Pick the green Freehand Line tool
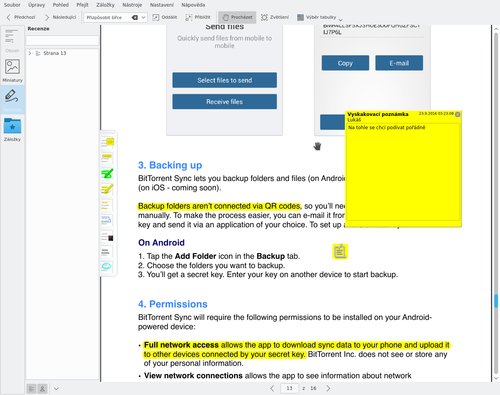Image resolution: width=500 pixels, height=395 pixels. tap(107, 173)
